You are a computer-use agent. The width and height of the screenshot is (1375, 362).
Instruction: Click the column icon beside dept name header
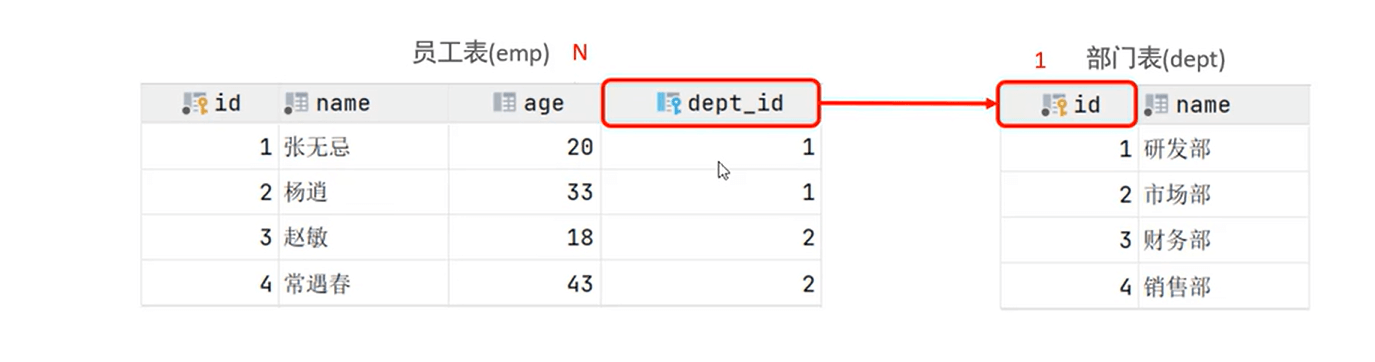click(1157, 103)
